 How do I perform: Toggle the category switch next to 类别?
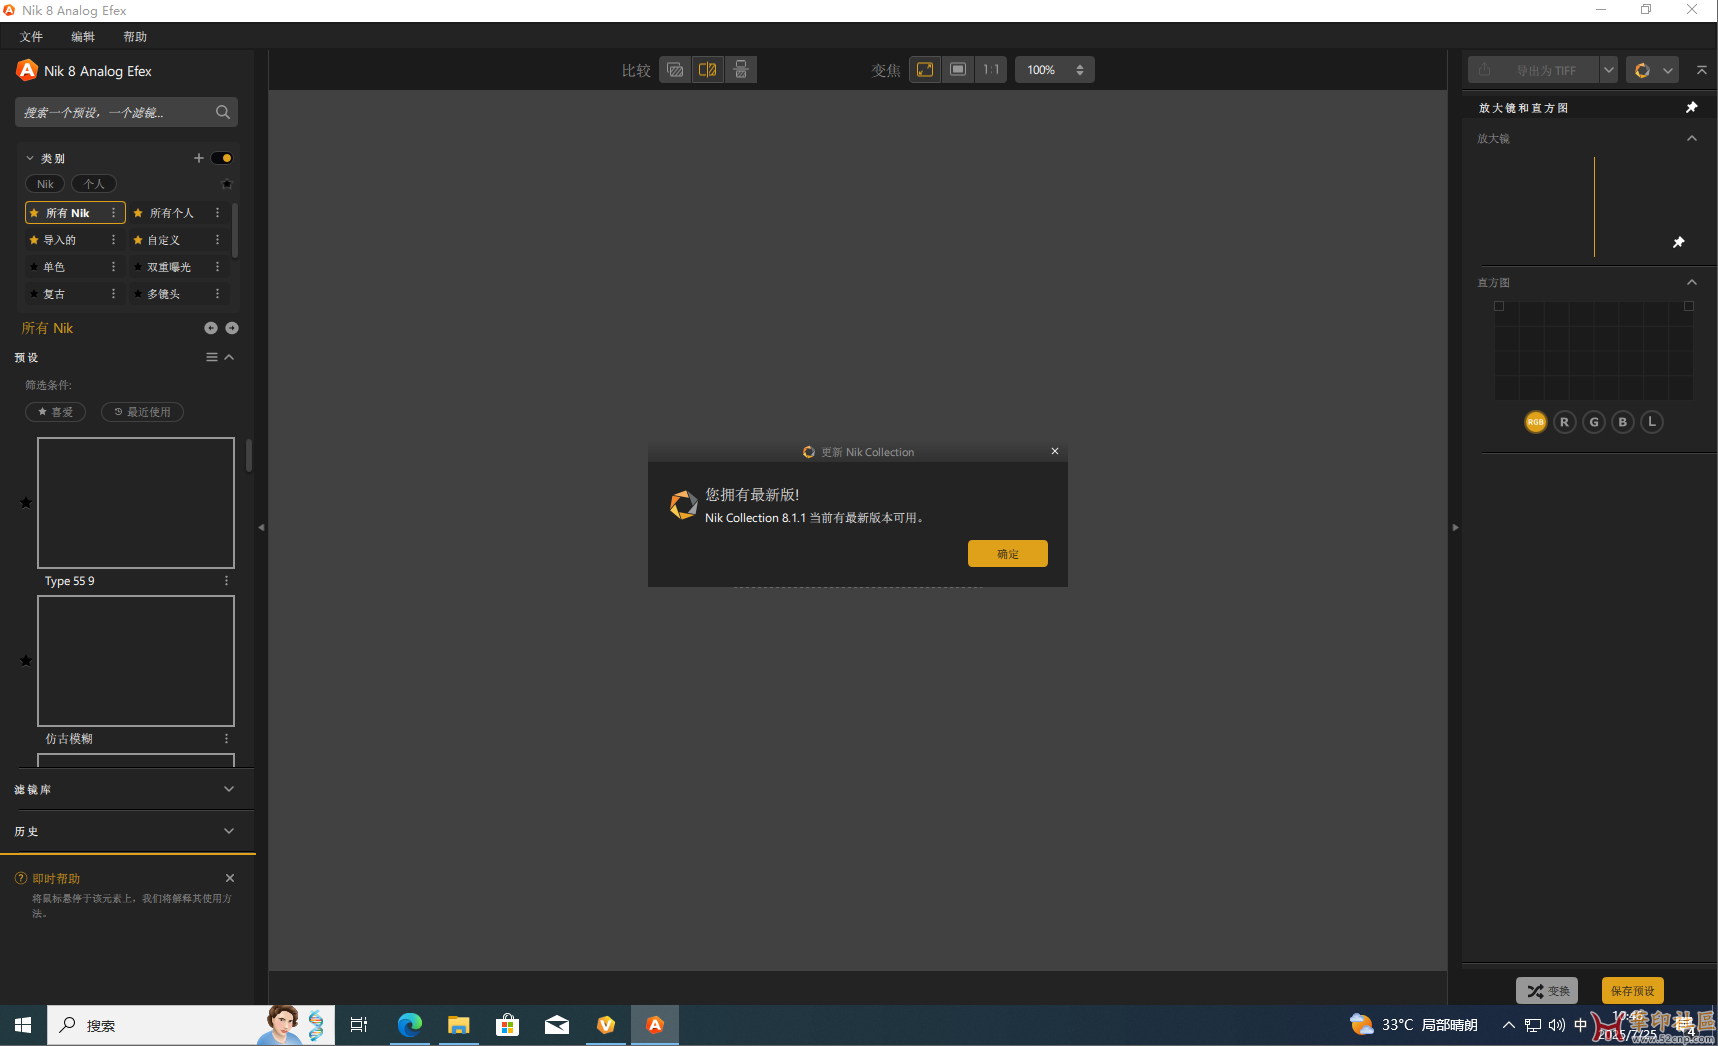(x=222, y=158)
